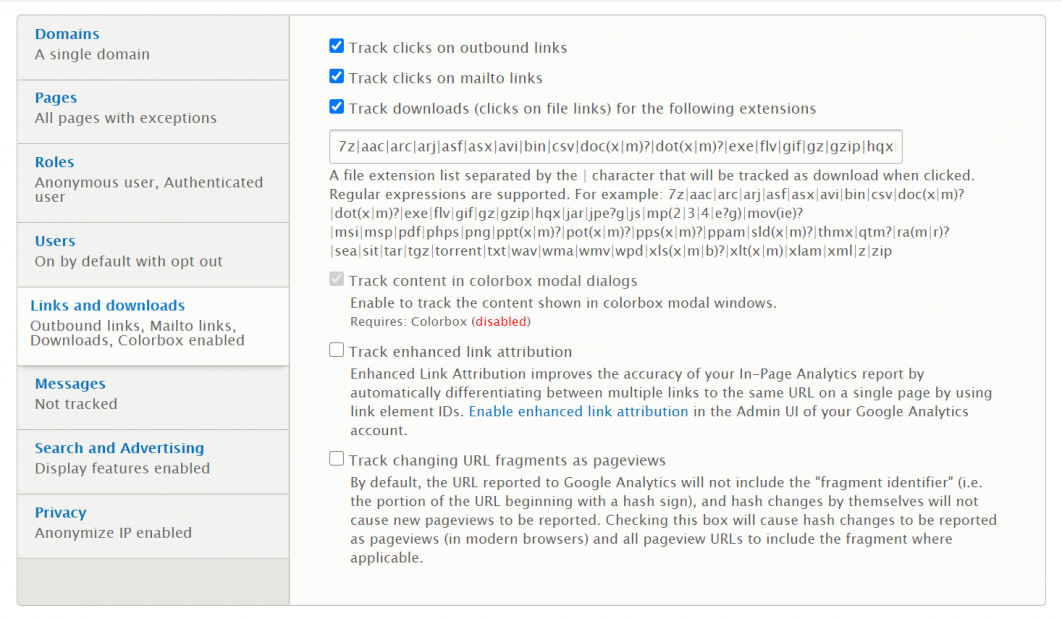This screenshot has height=619, width=1062.
Task: Open the Users tab
Action: pos(55,242)
